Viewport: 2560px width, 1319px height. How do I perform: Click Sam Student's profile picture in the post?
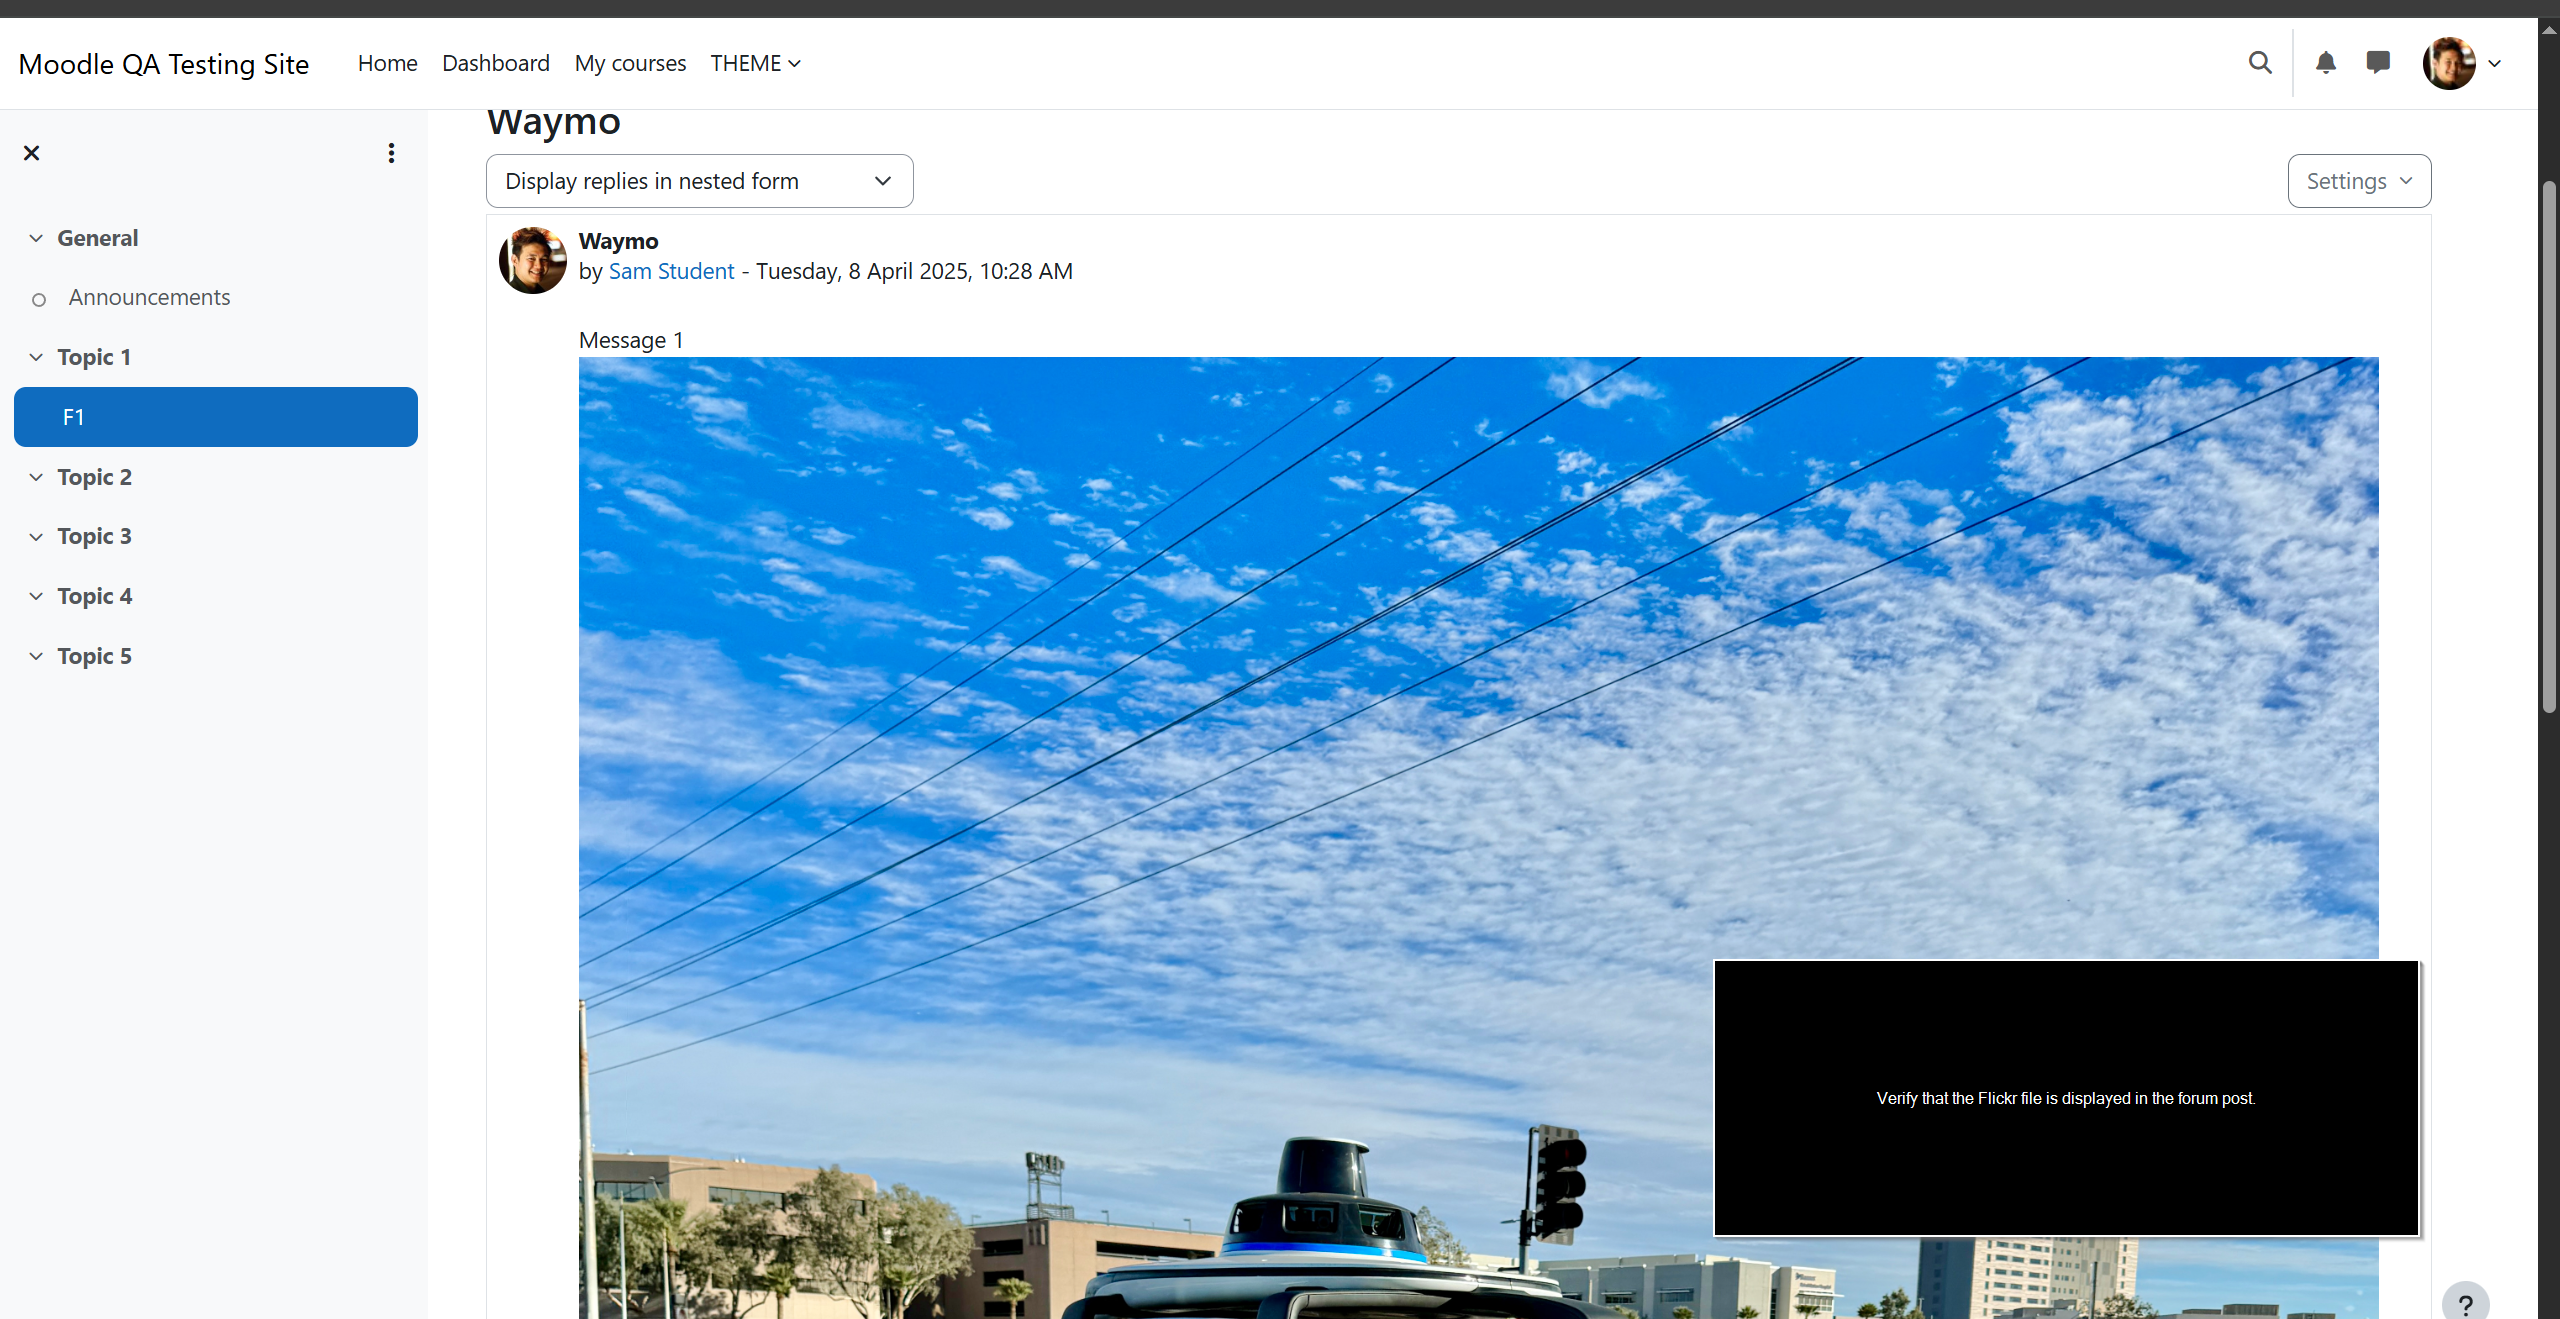pyautogui.click(x=533, y=260)
